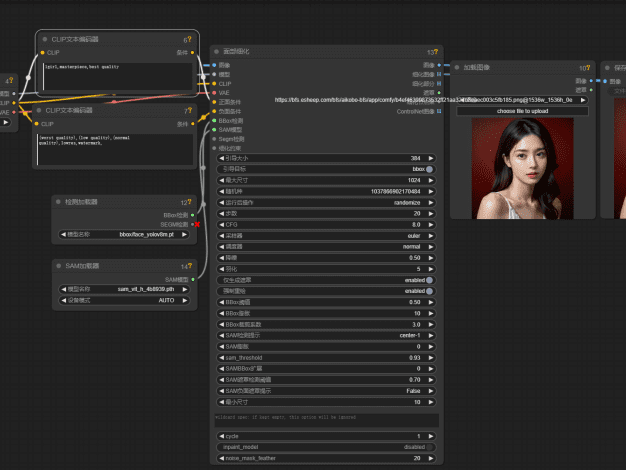Click the SAM遮罩检测阈值 0.70 slider field
Viewport: 626px width, 470px height.
(326, 380)
